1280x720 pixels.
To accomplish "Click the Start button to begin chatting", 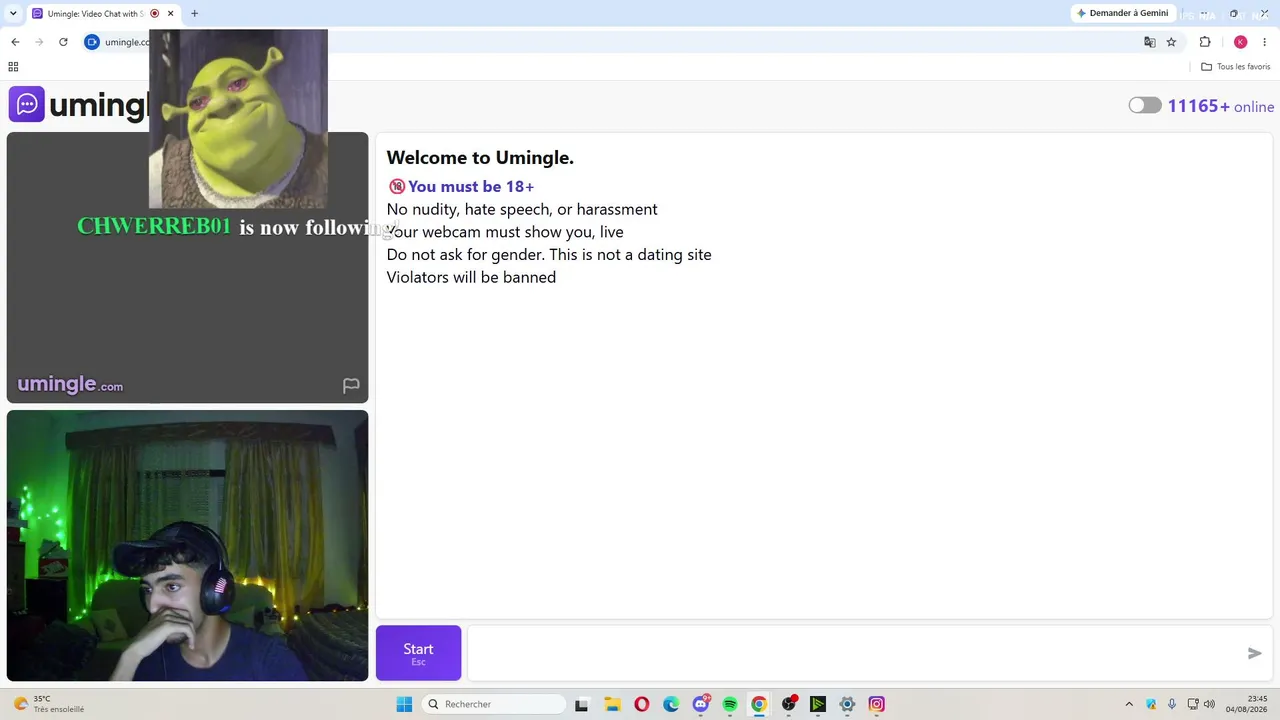I will click(x=418, y=653).
